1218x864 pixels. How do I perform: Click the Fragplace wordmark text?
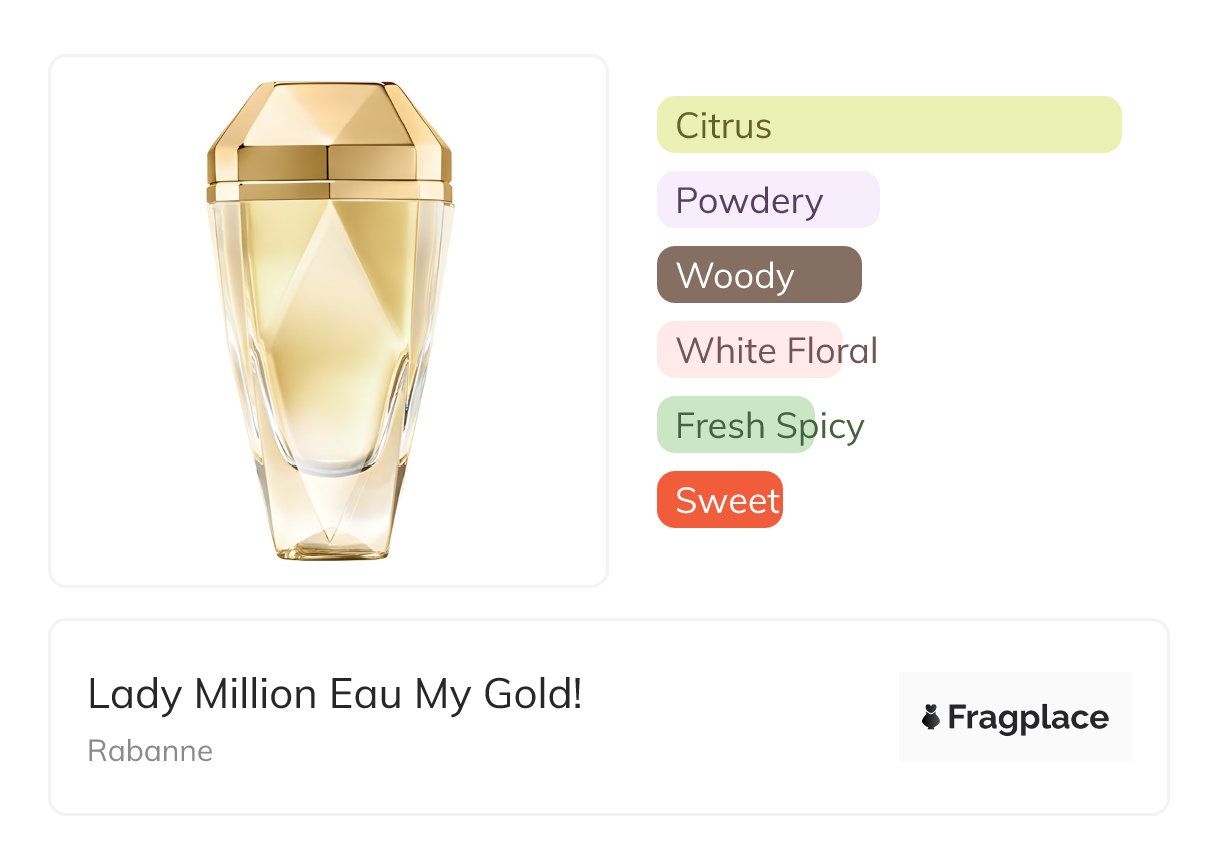[1028, 717]
